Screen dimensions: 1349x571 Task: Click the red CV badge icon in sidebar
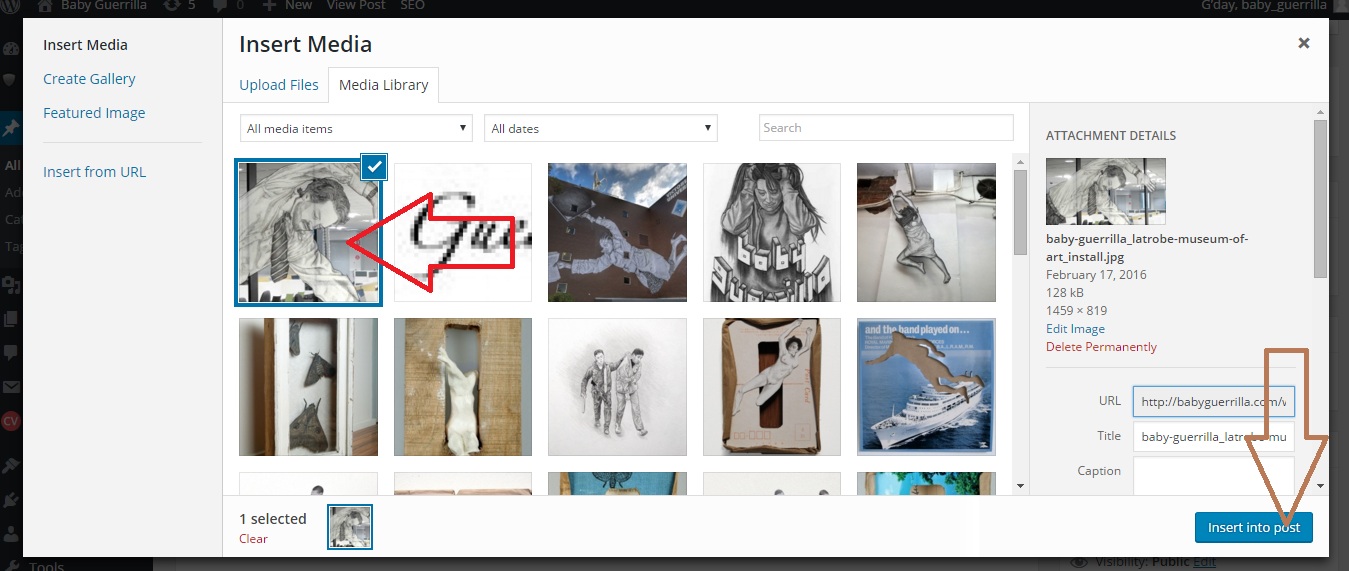(11, 421)
